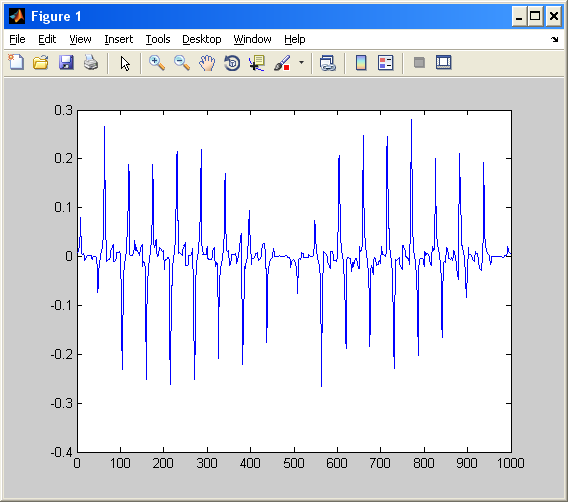This screenshot has height=502, width=568.
Task: Activate the Pan hand tool
Action: (x=207, y=63)
